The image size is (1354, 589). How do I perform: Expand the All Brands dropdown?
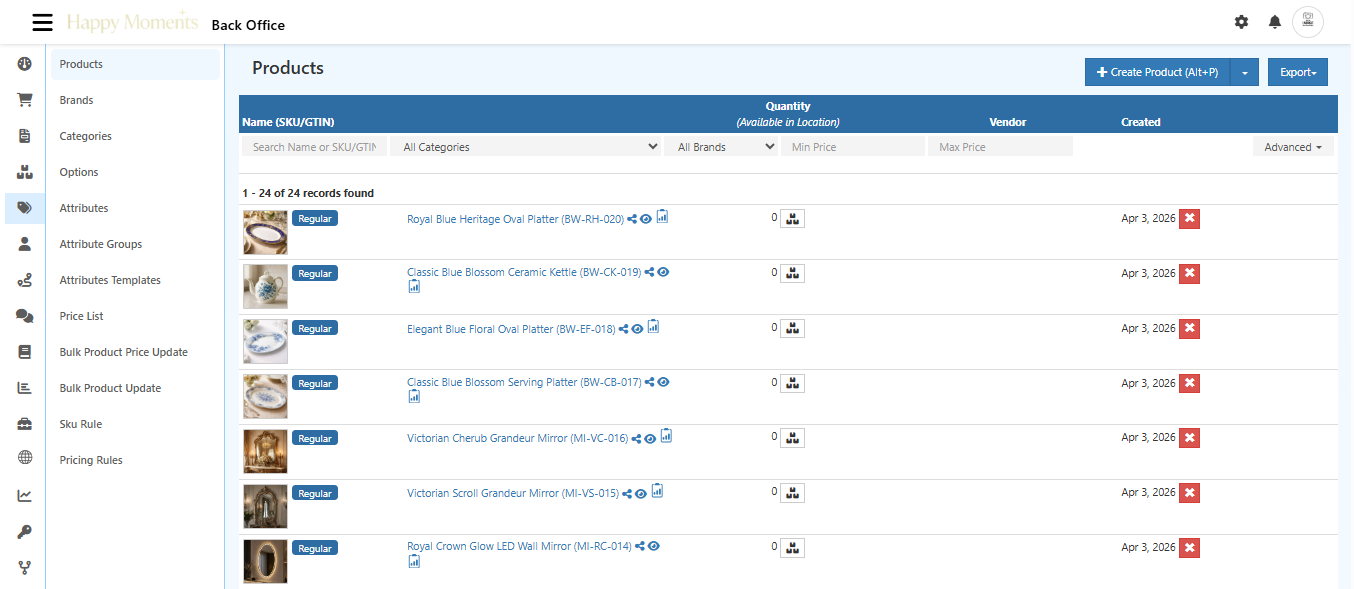pos(721,145)
